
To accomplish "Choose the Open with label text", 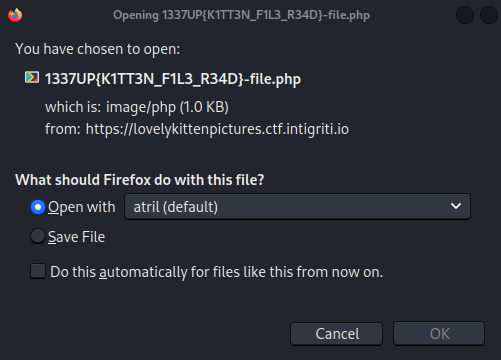I will click(82, 207).
